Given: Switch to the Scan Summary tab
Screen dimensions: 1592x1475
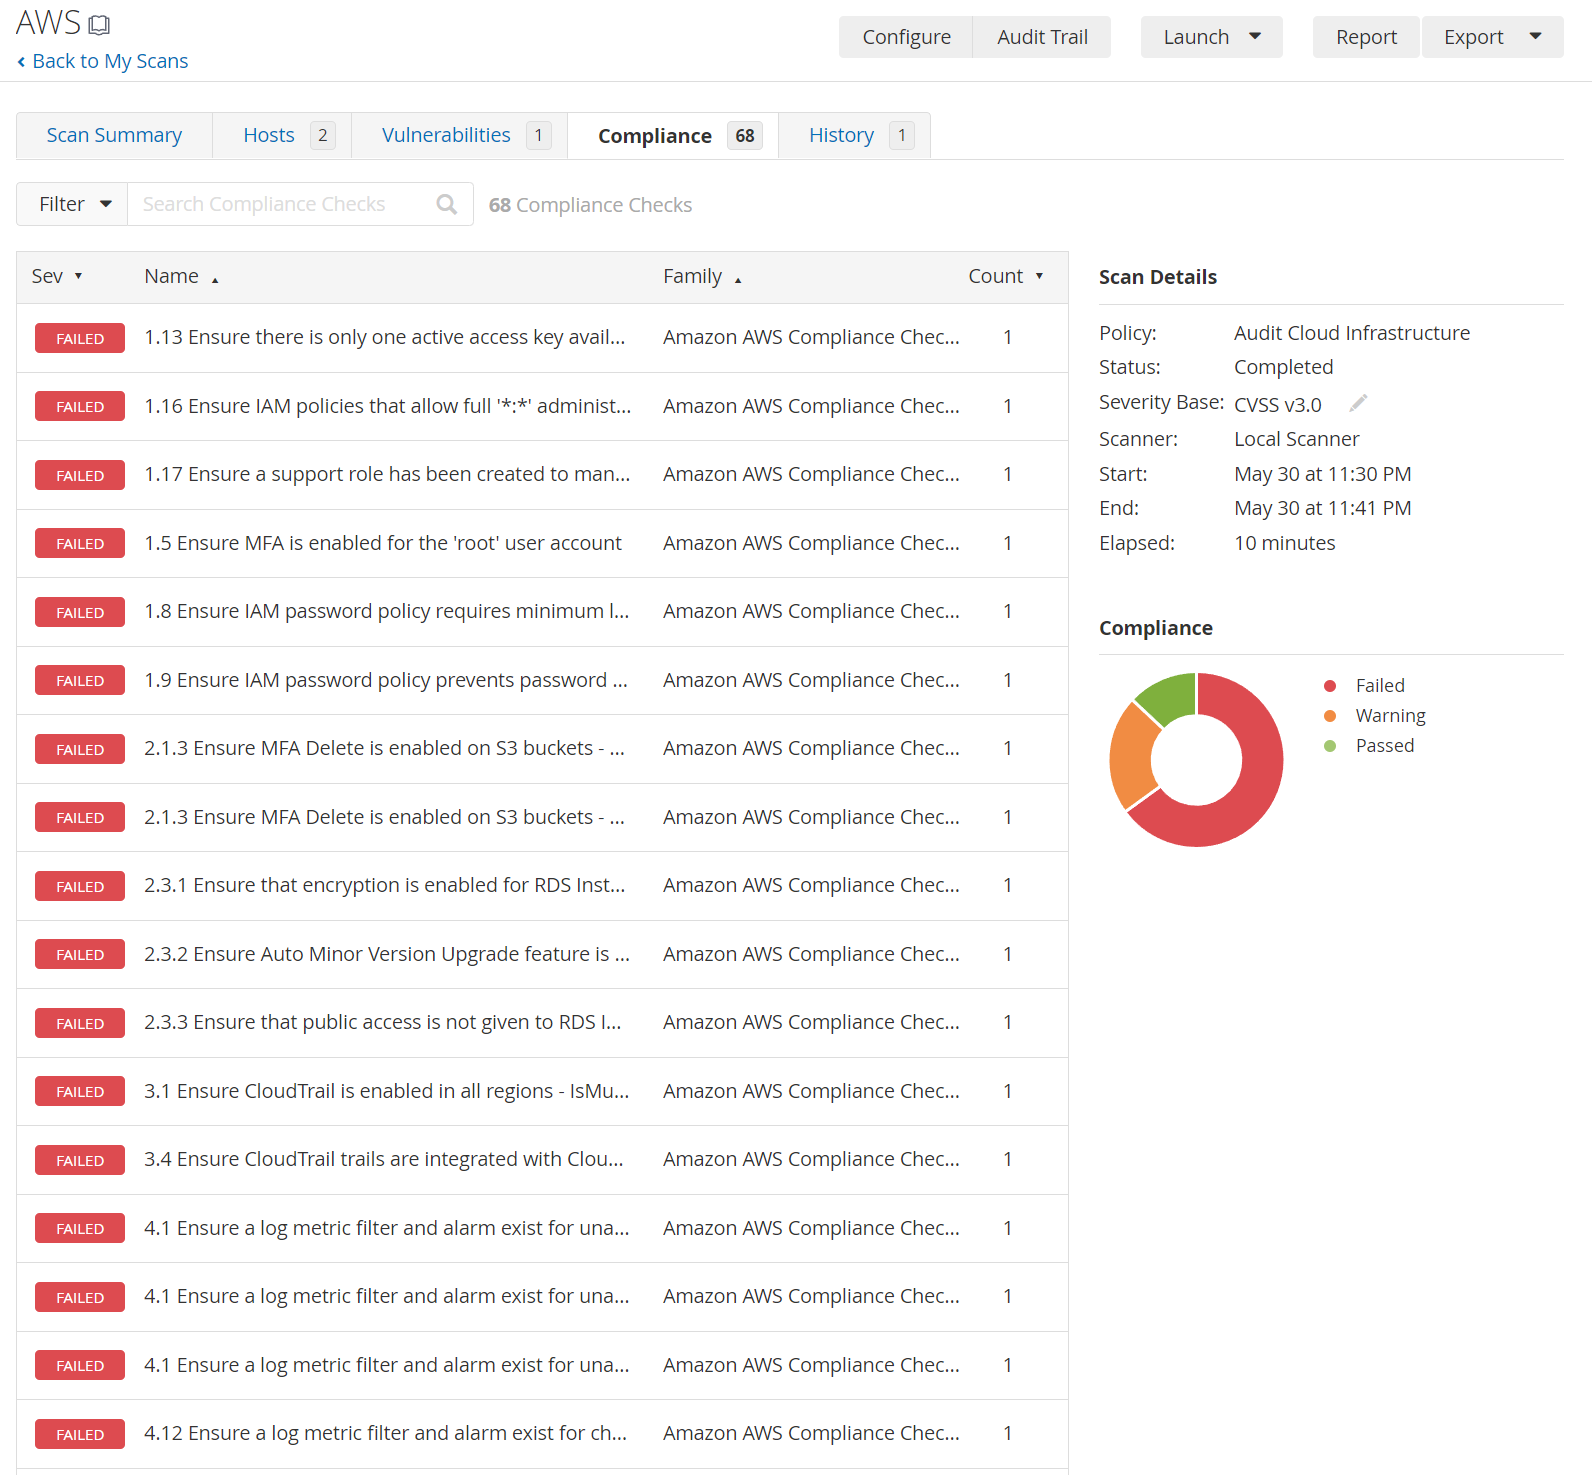Looking at the screenshot, I should coord(114,135).
